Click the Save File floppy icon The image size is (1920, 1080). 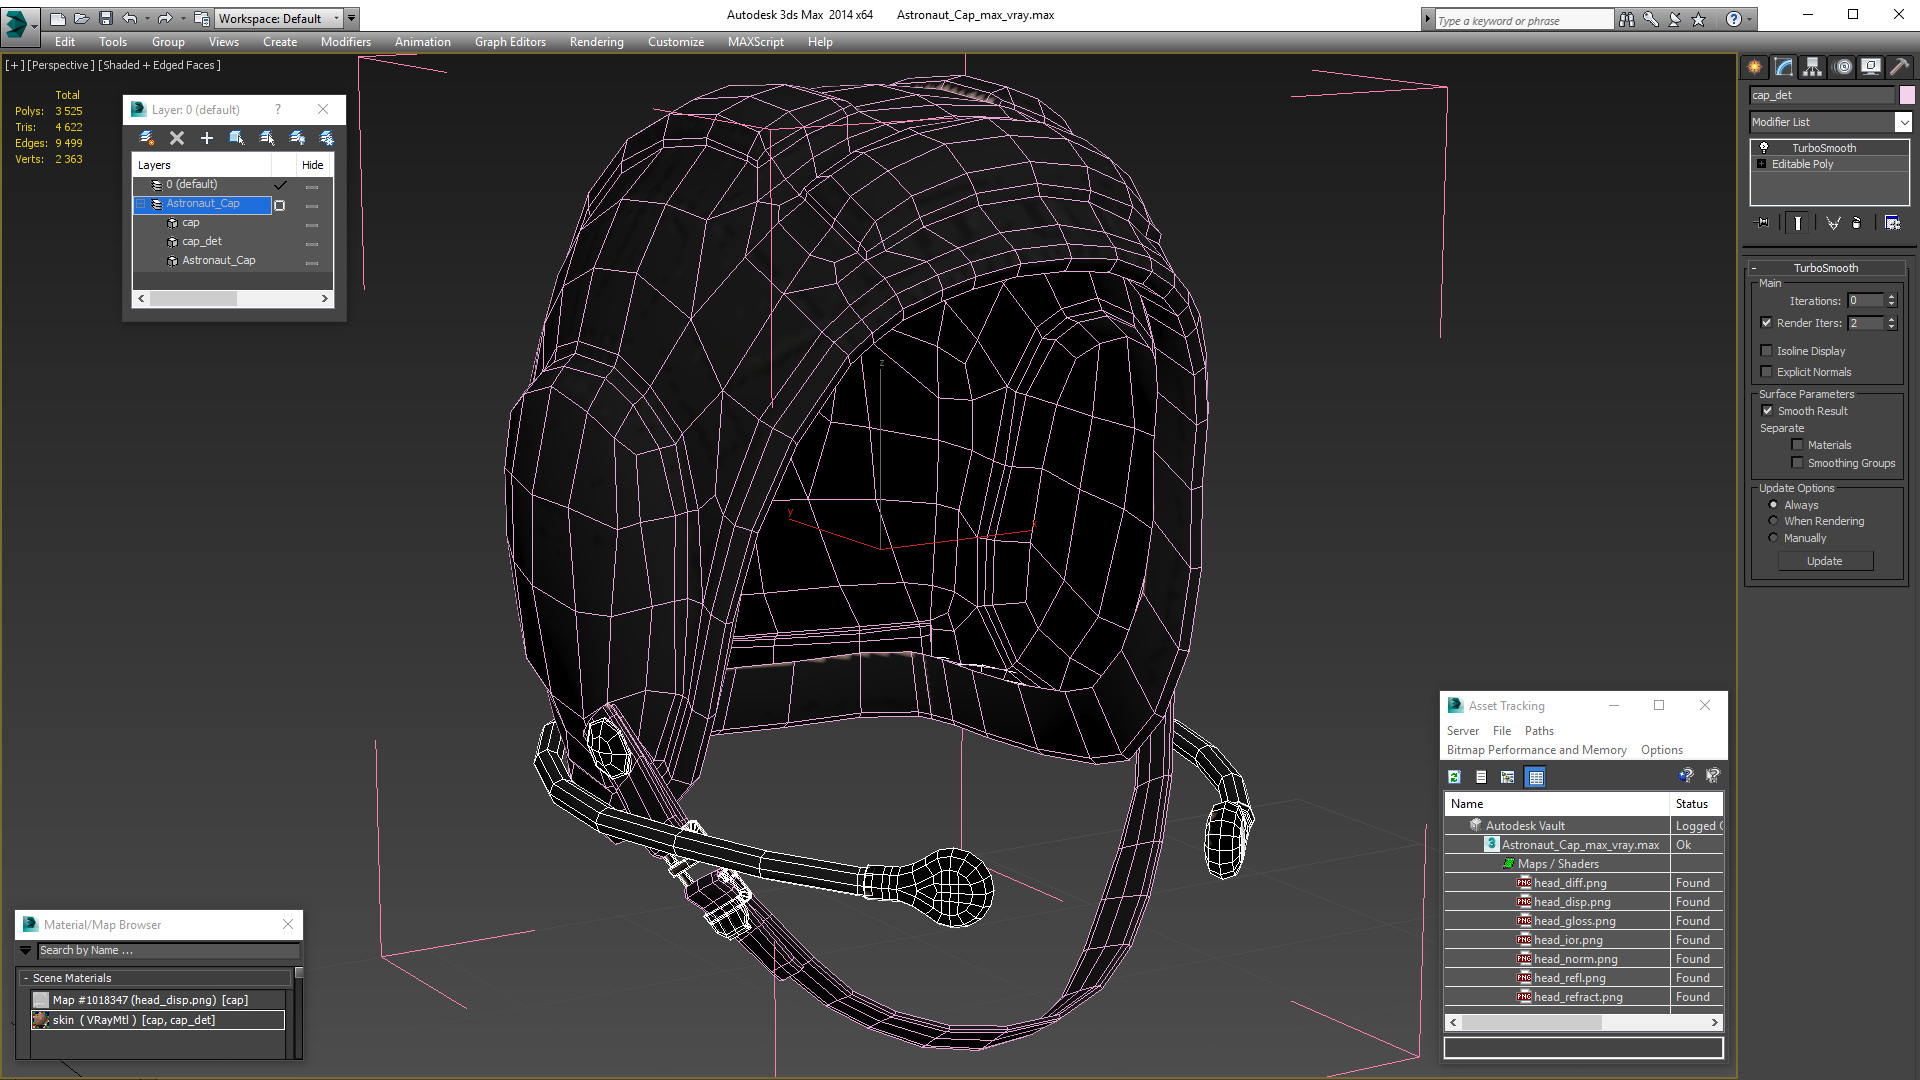[x=106, y=18]
